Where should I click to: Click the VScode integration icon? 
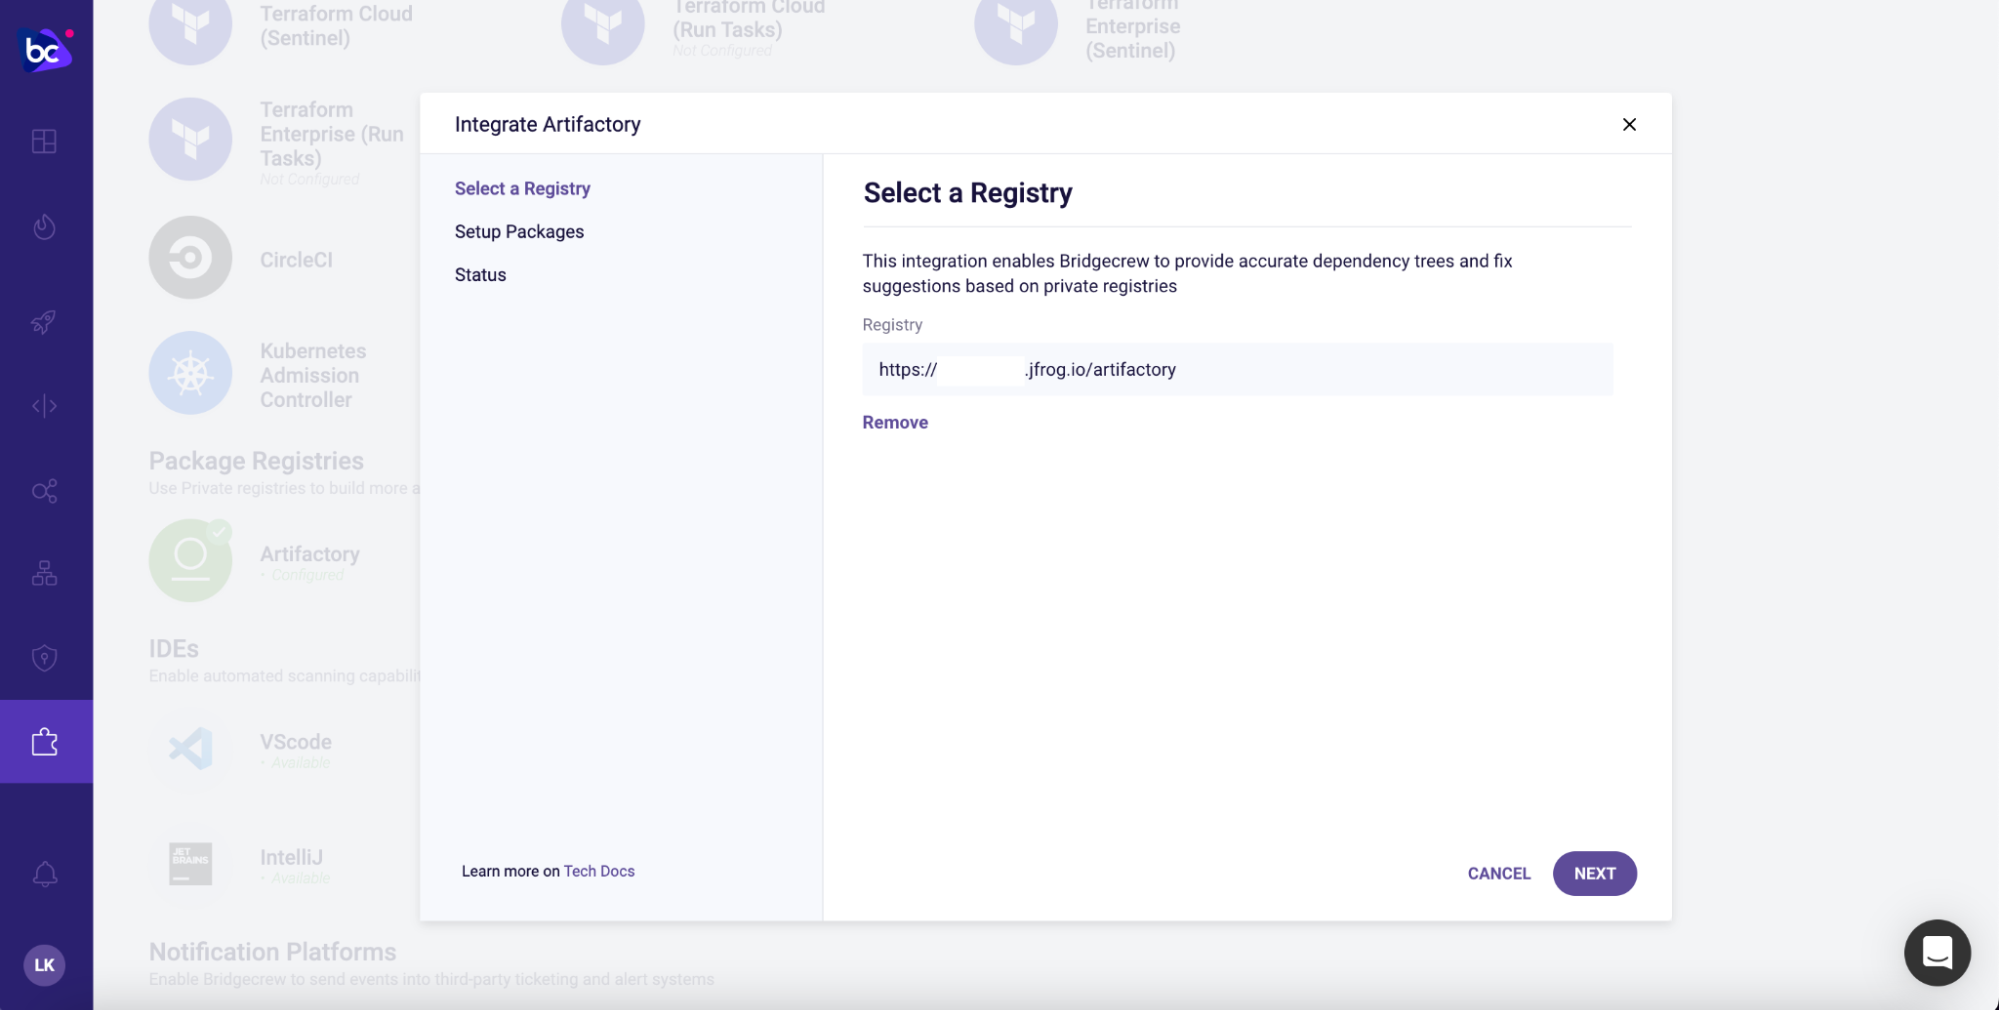190,748
